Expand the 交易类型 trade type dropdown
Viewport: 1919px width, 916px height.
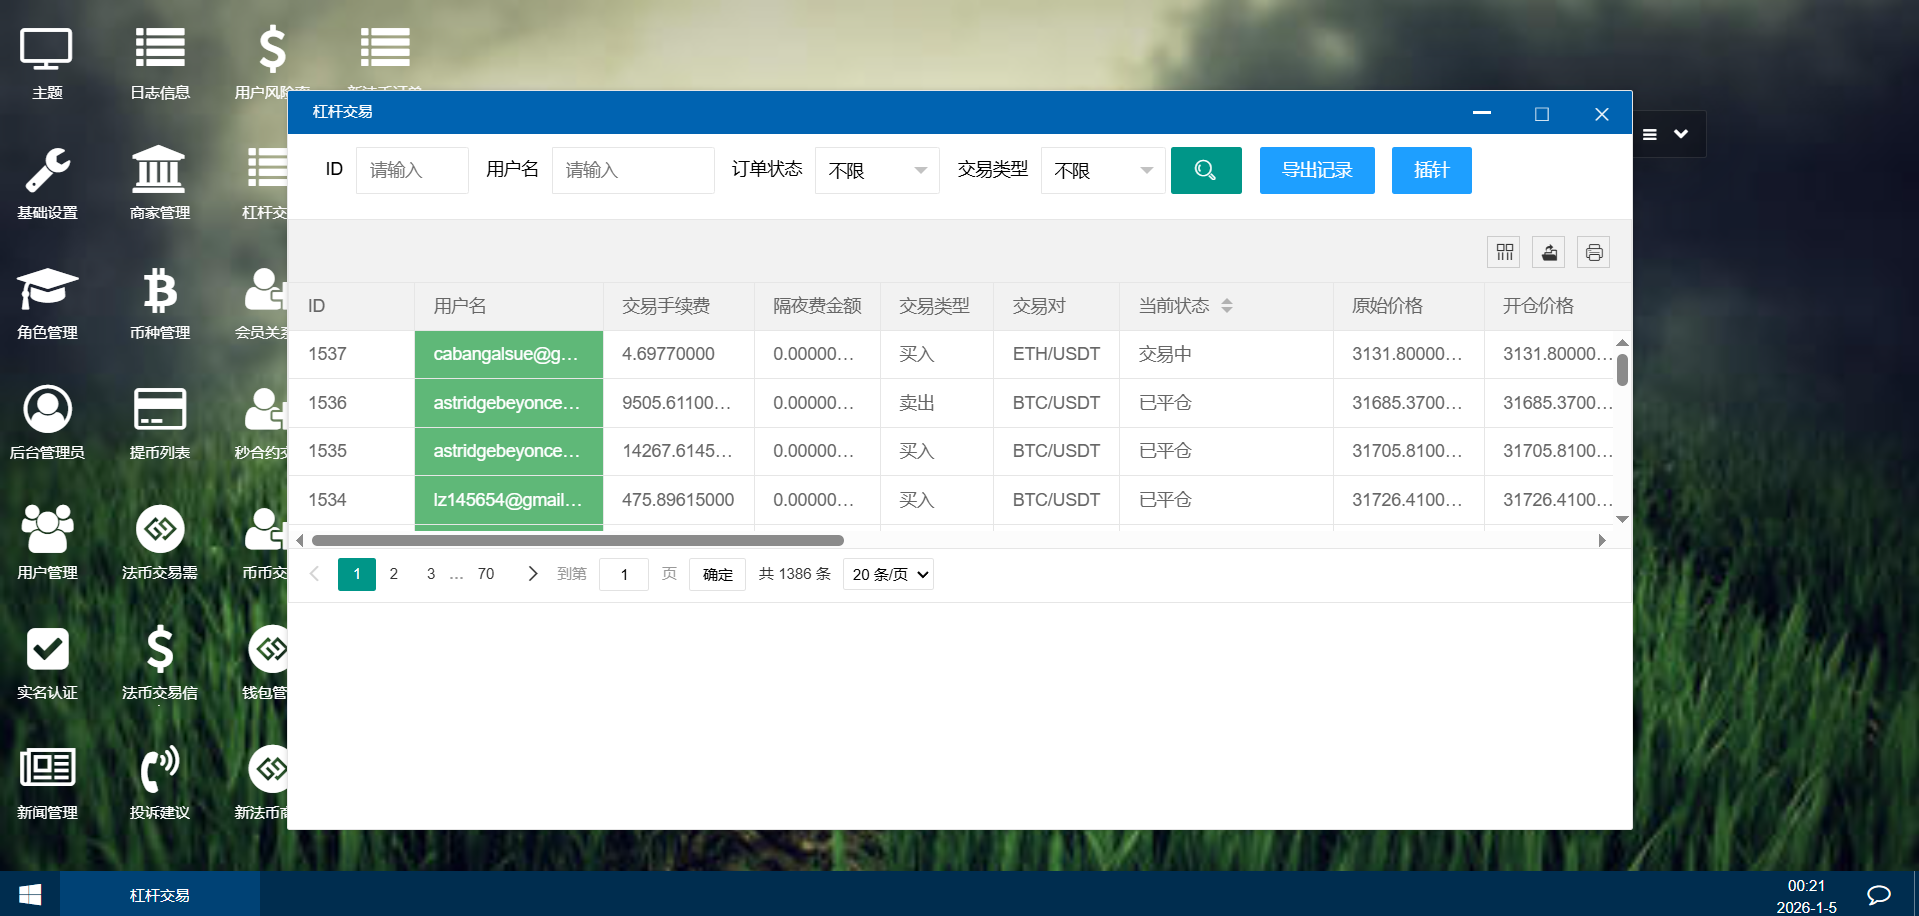point(1102,170)
